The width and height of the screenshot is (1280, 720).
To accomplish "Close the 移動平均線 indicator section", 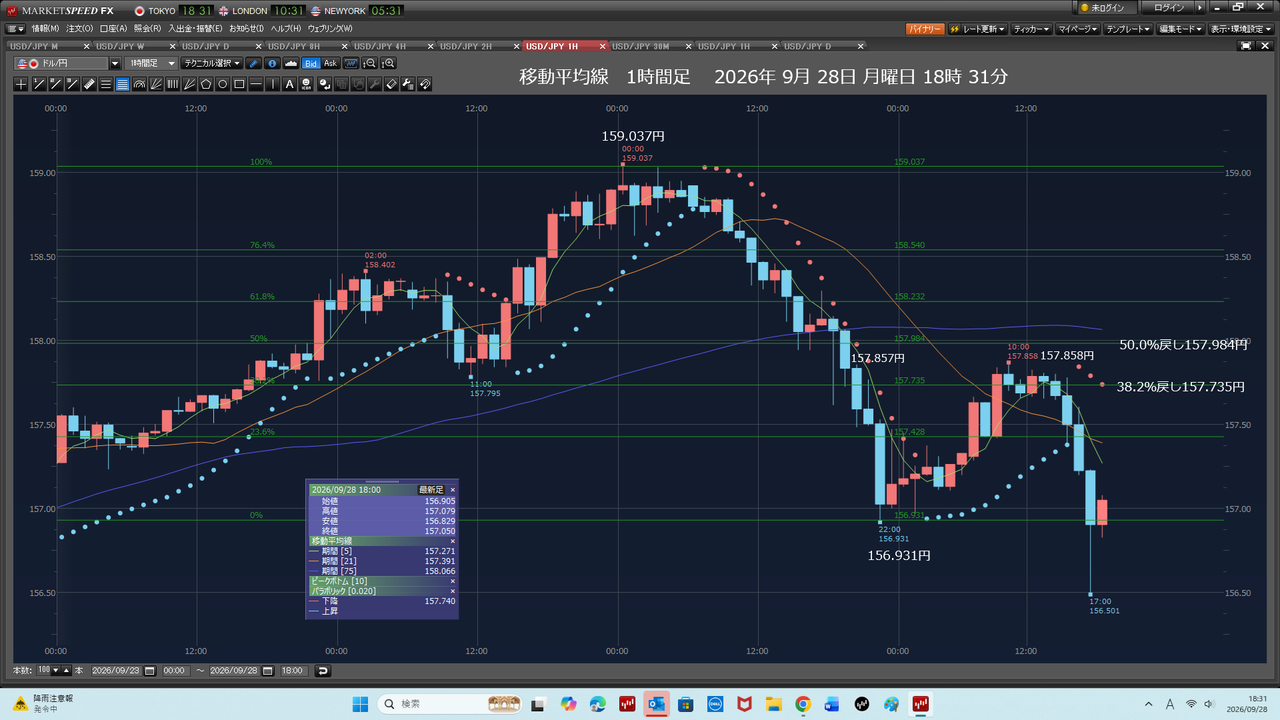I will click(x=452, y=541).
